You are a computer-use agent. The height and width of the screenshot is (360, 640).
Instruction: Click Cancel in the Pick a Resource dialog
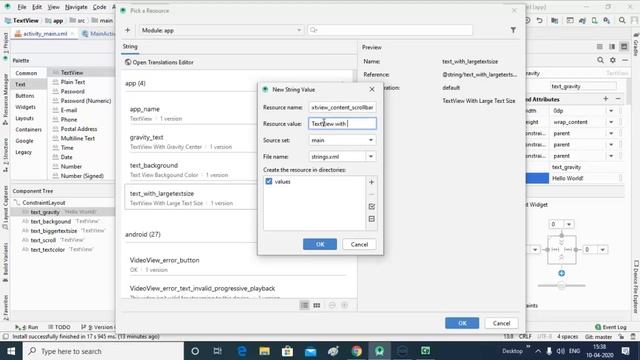click(501, 323)
